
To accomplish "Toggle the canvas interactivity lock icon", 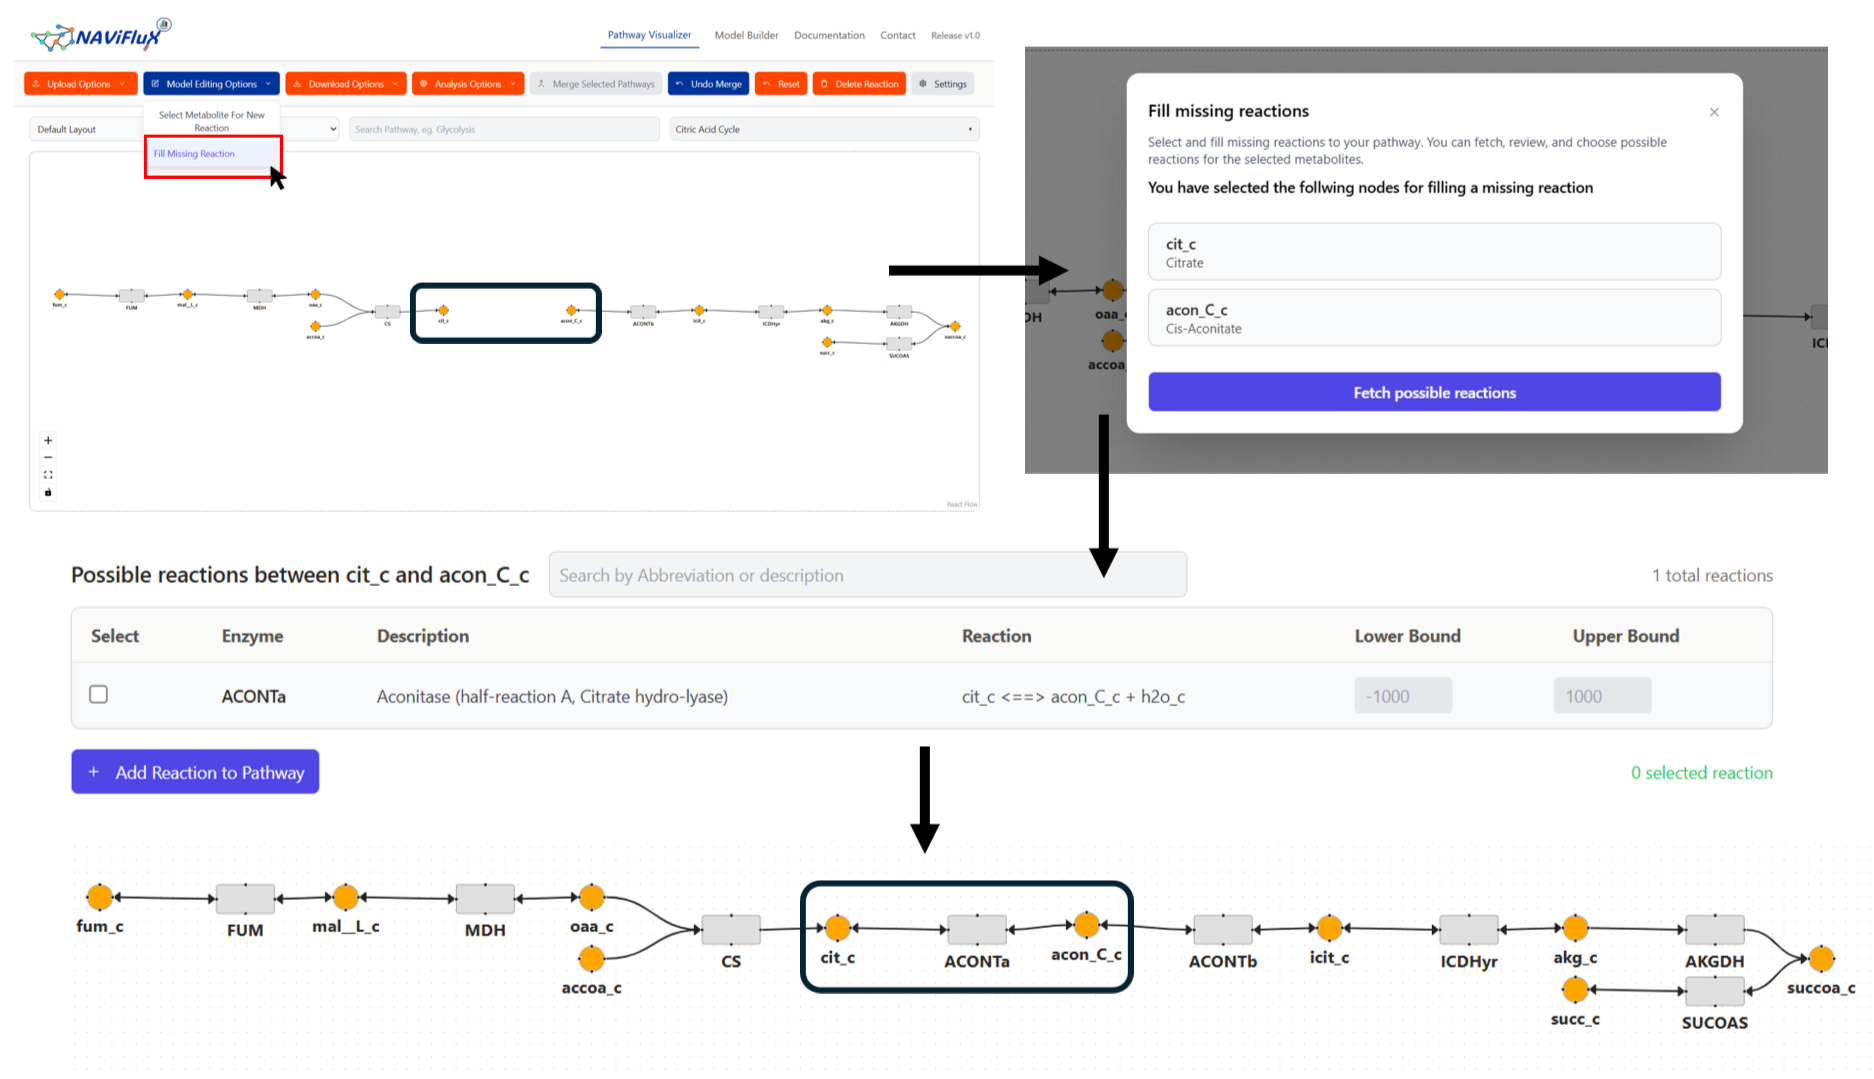I will [48, 492].
